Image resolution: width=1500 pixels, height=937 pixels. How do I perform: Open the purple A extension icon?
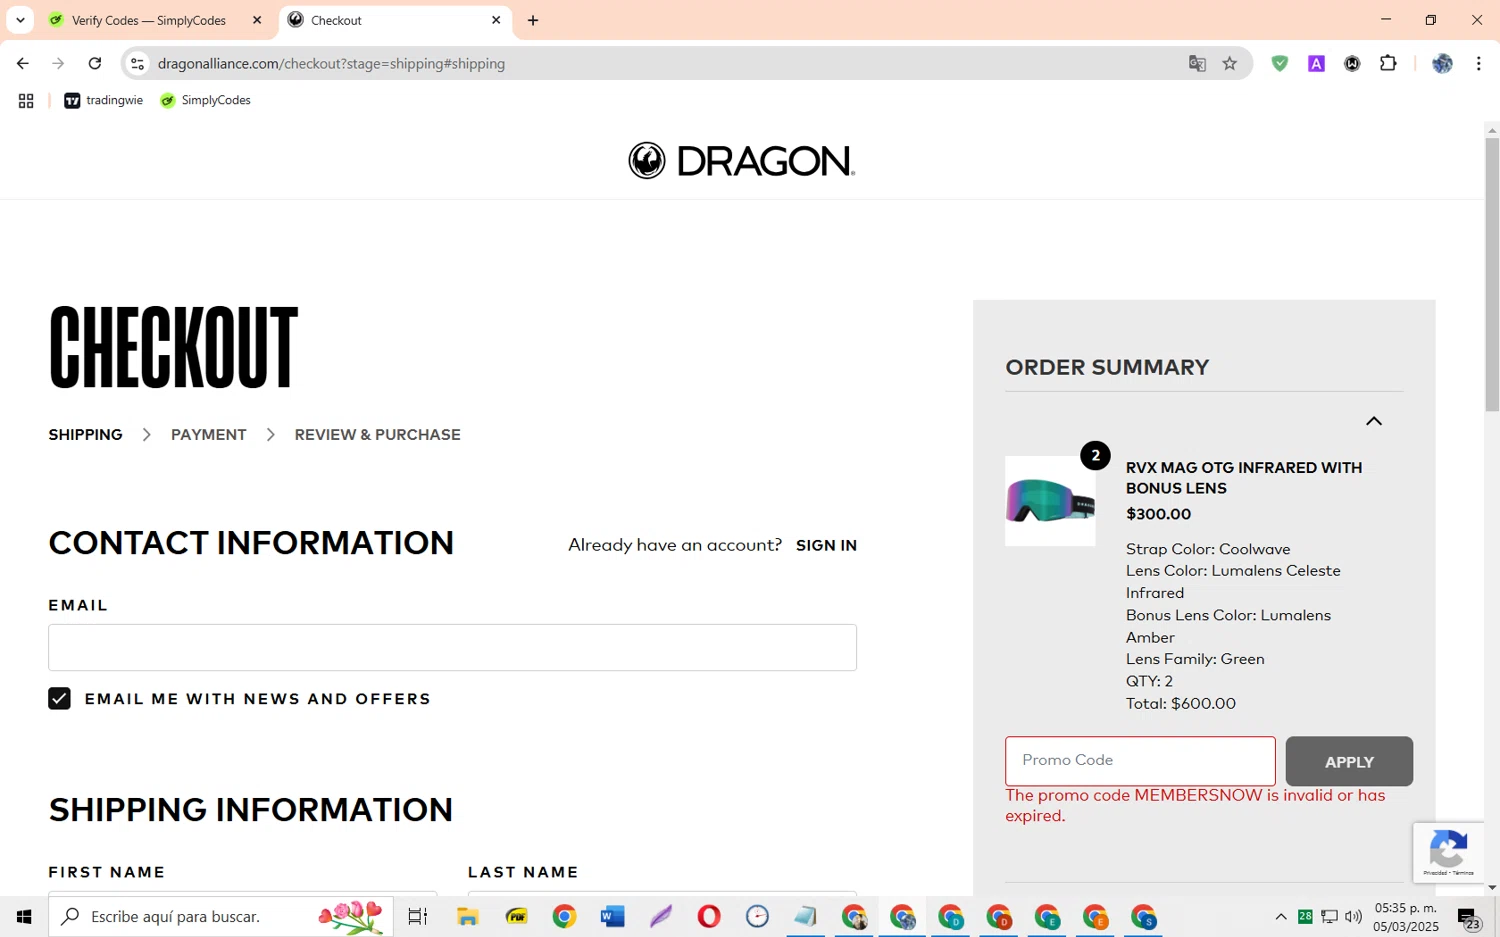[1316, 63]
